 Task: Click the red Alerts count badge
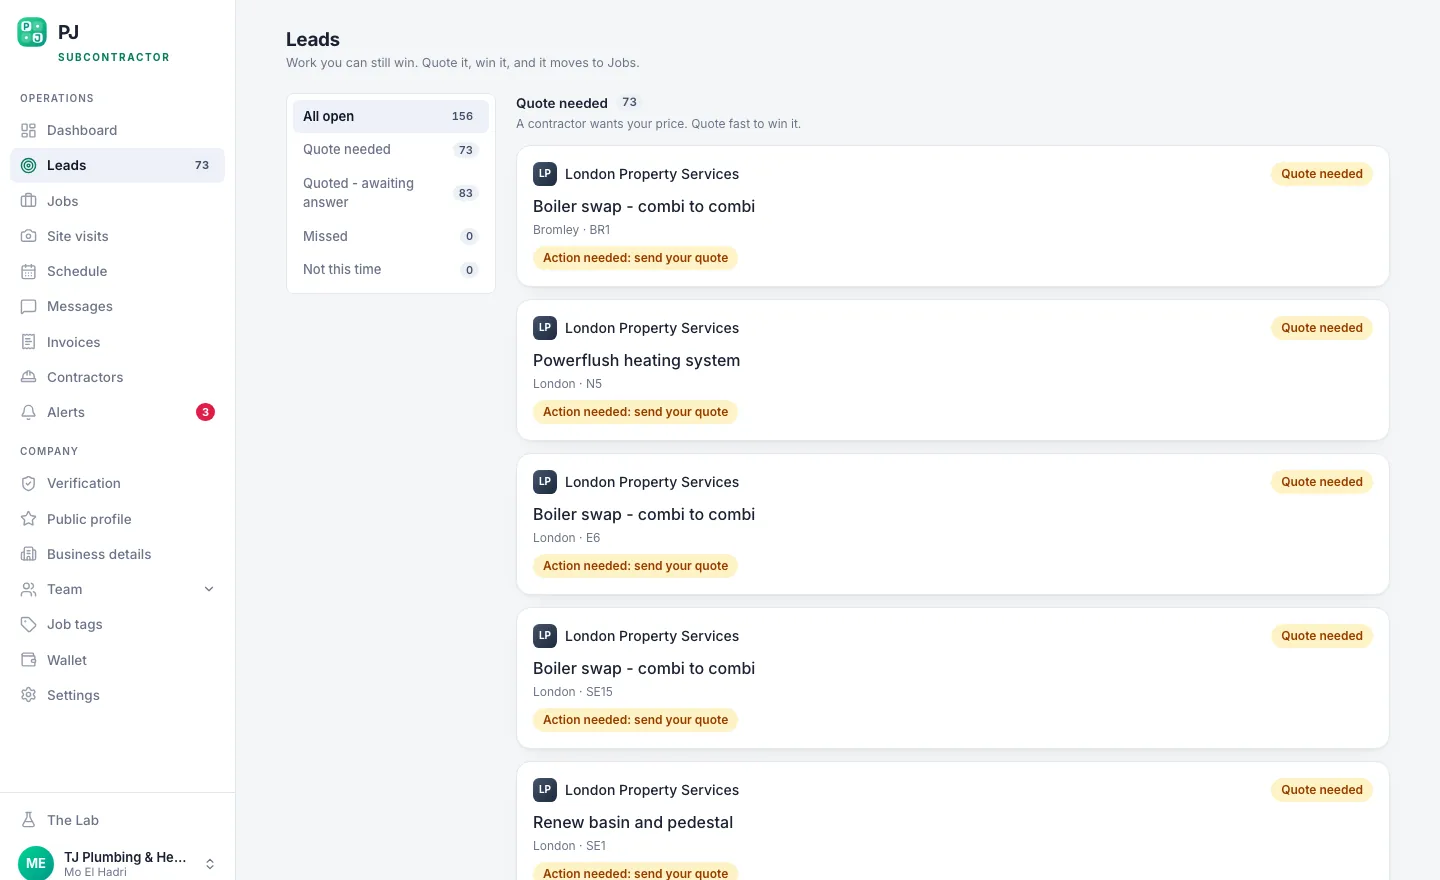coord(205,412)
